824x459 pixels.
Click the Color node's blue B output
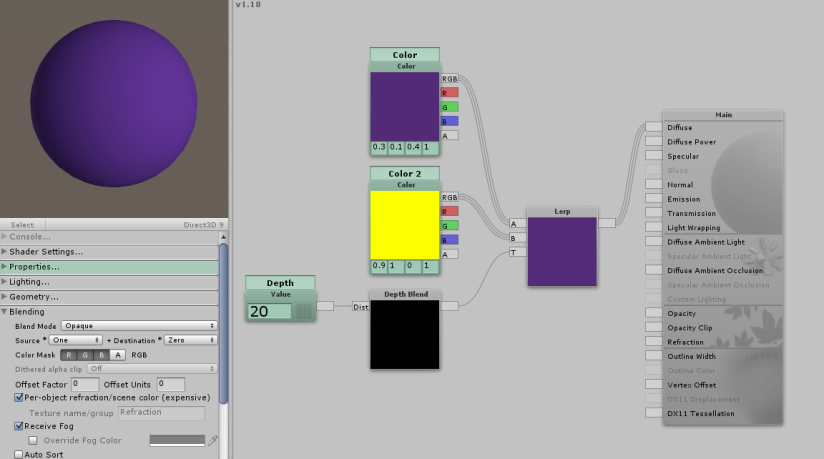pyautogui.click(x=449, y=121)
